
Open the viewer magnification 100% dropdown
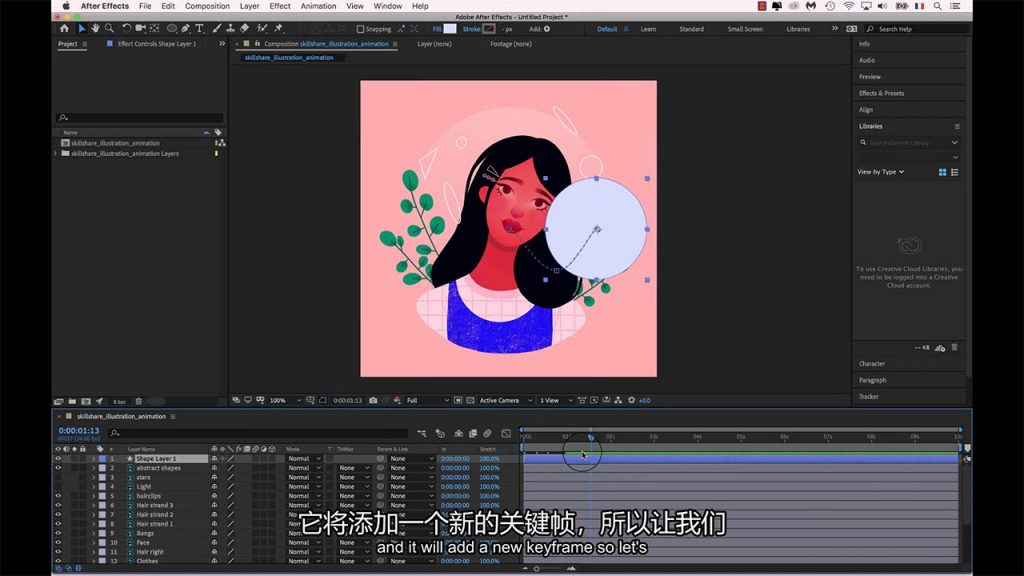point(285,400)
